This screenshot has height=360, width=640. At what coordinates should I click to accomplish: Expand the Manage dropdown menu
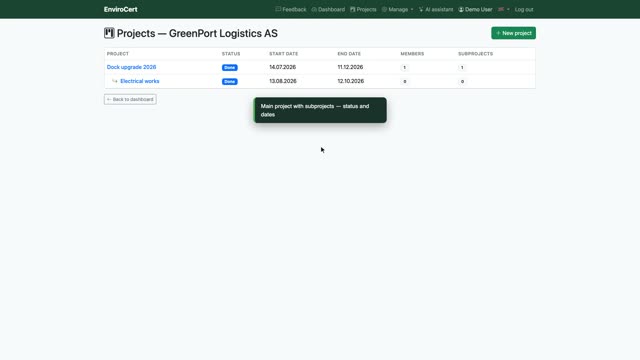(398, 9)
